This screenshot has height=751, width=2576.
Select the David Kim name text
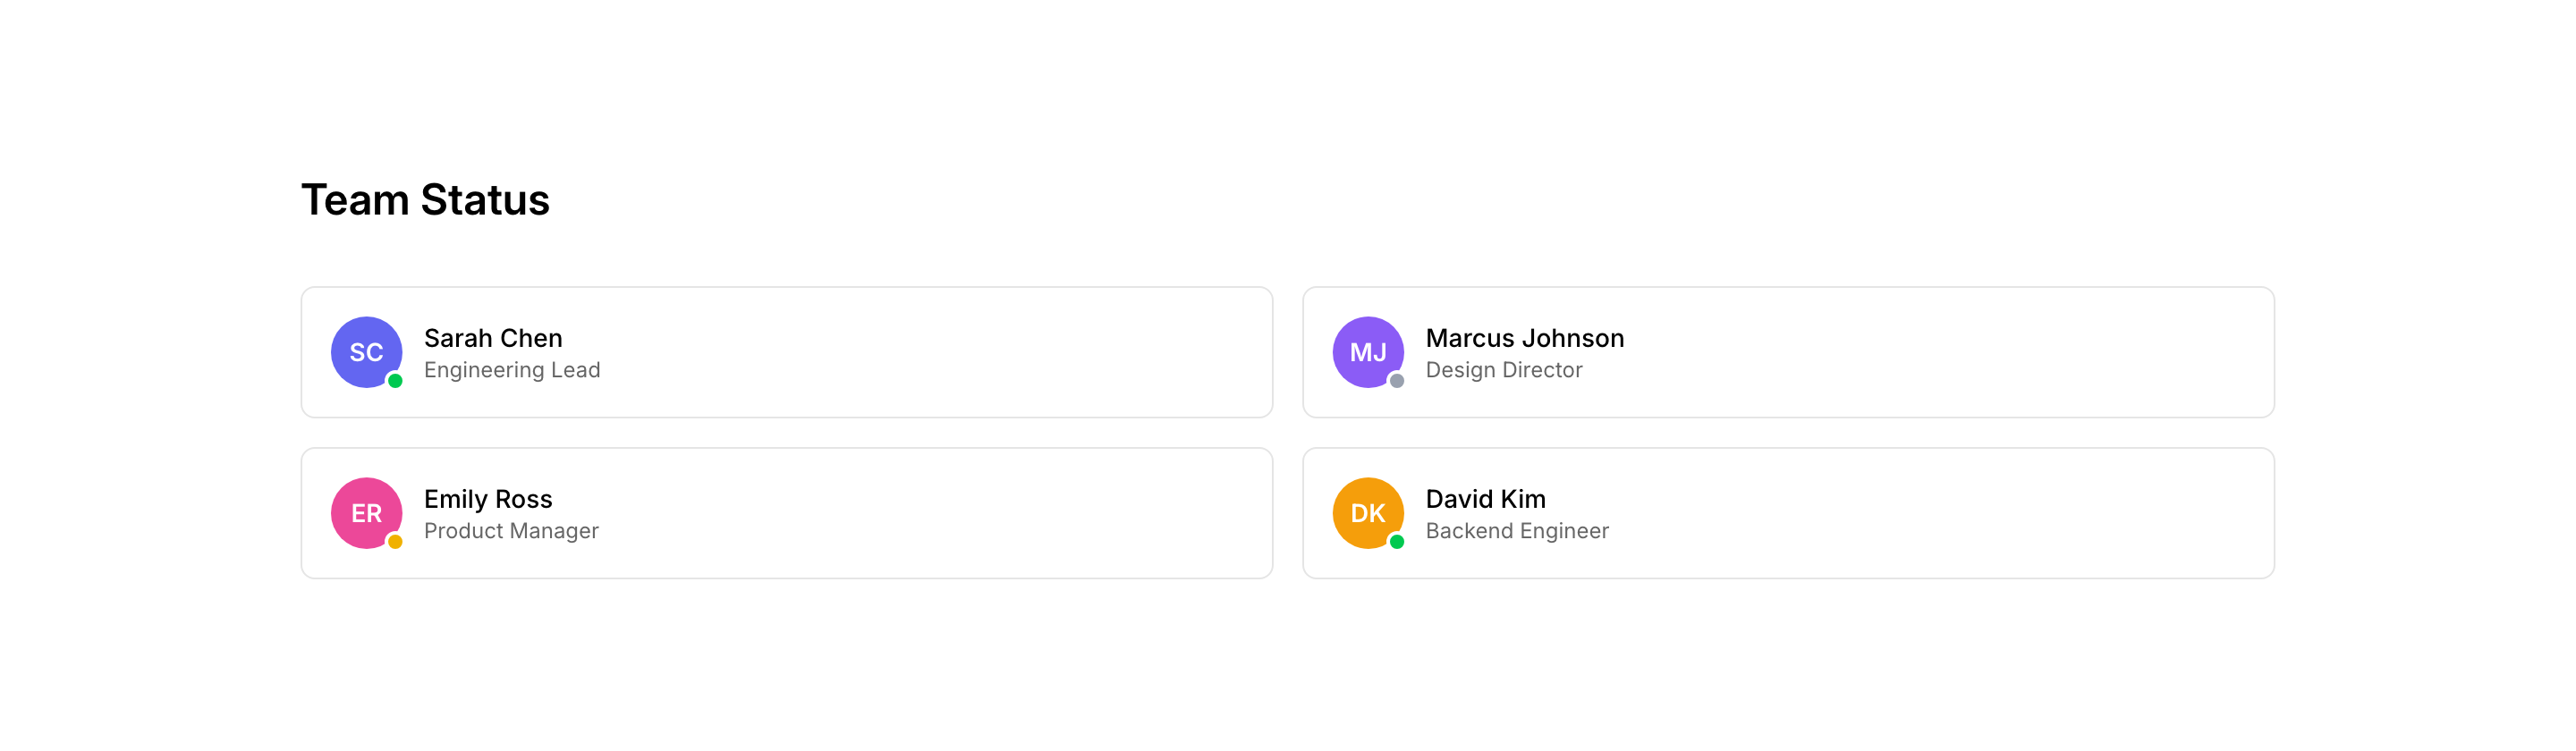(x=1485, y=499)
